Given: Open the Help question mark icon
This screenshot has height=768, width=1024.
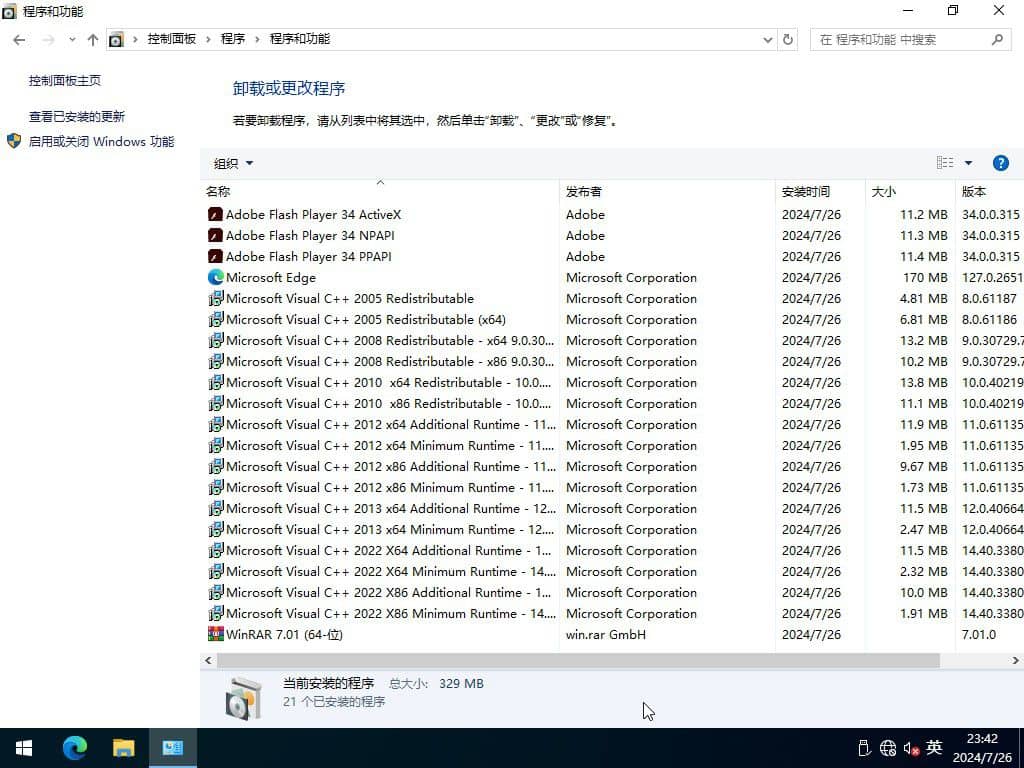Looking at the screenshot, I should click(1001, 162).
